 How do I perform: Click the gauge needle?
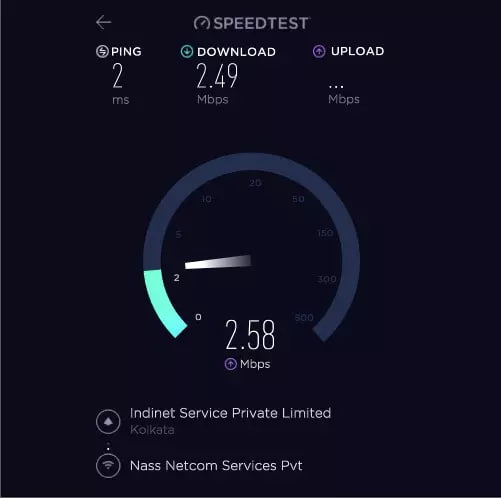click(218, 262)
